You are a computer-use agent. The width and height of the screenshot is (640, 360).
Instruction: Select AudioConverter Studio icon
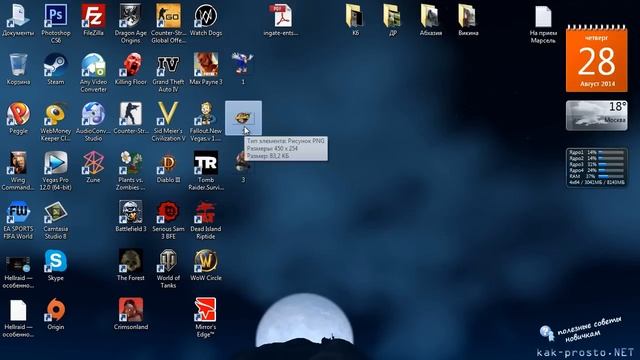coord(93,114)
